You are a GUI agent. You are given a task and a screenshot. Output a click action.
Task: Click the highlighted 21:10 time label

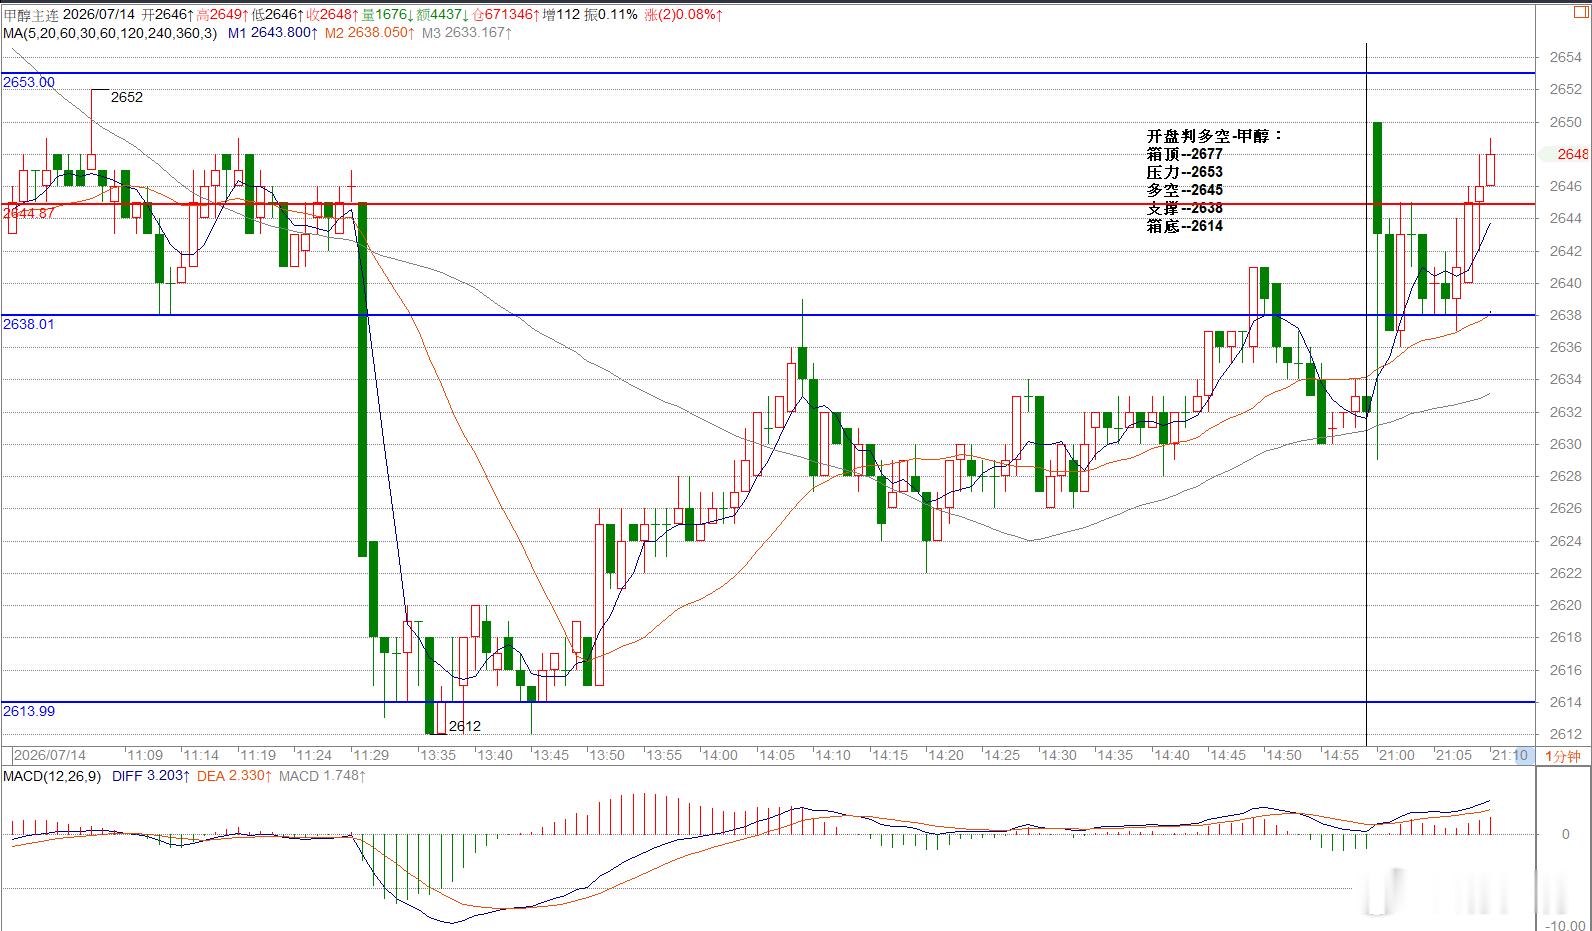[1510, 755]
